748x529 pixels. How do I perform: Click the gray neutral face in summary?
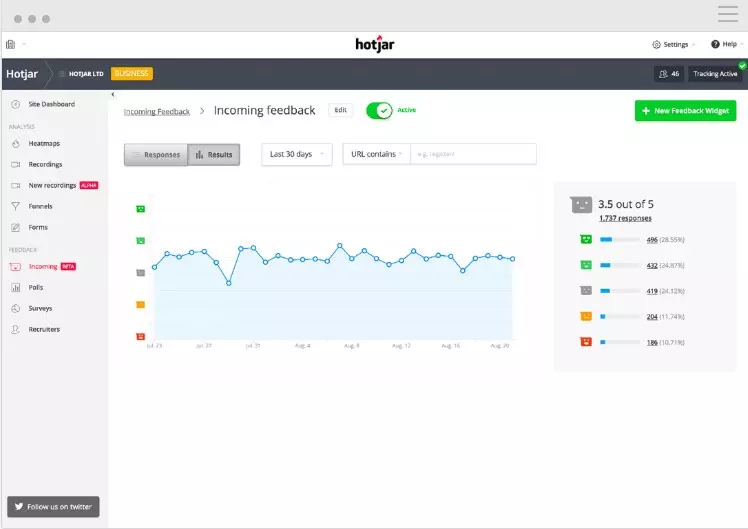click(586, 290)
